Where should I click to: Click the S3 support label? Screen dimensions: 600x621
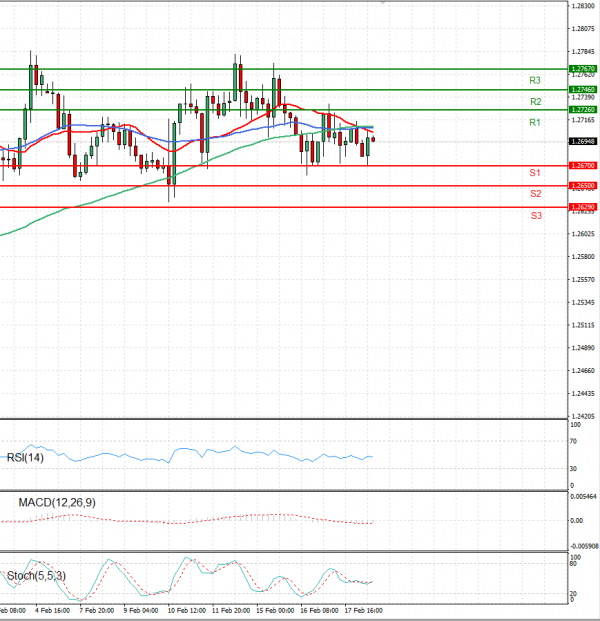536,216
